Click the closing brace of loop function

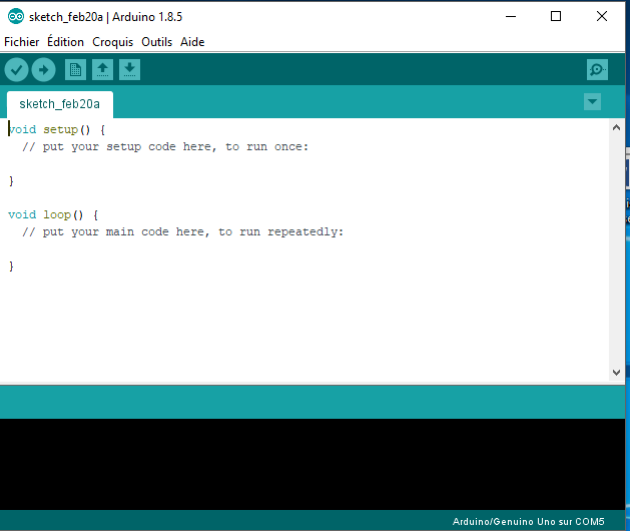11,266
